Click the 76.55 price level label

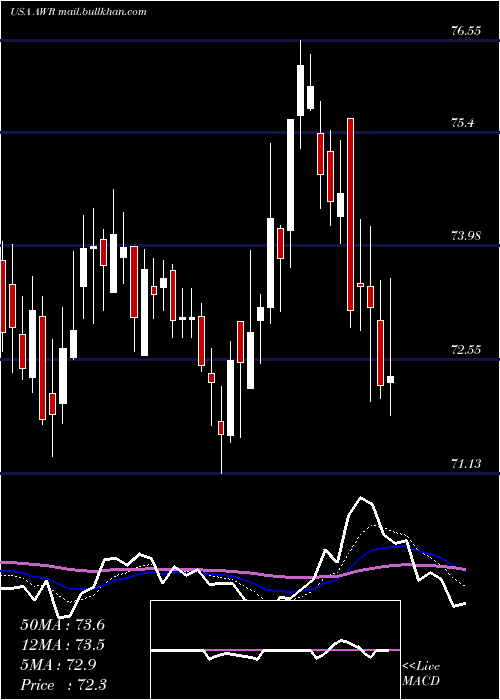click(466, 31)
